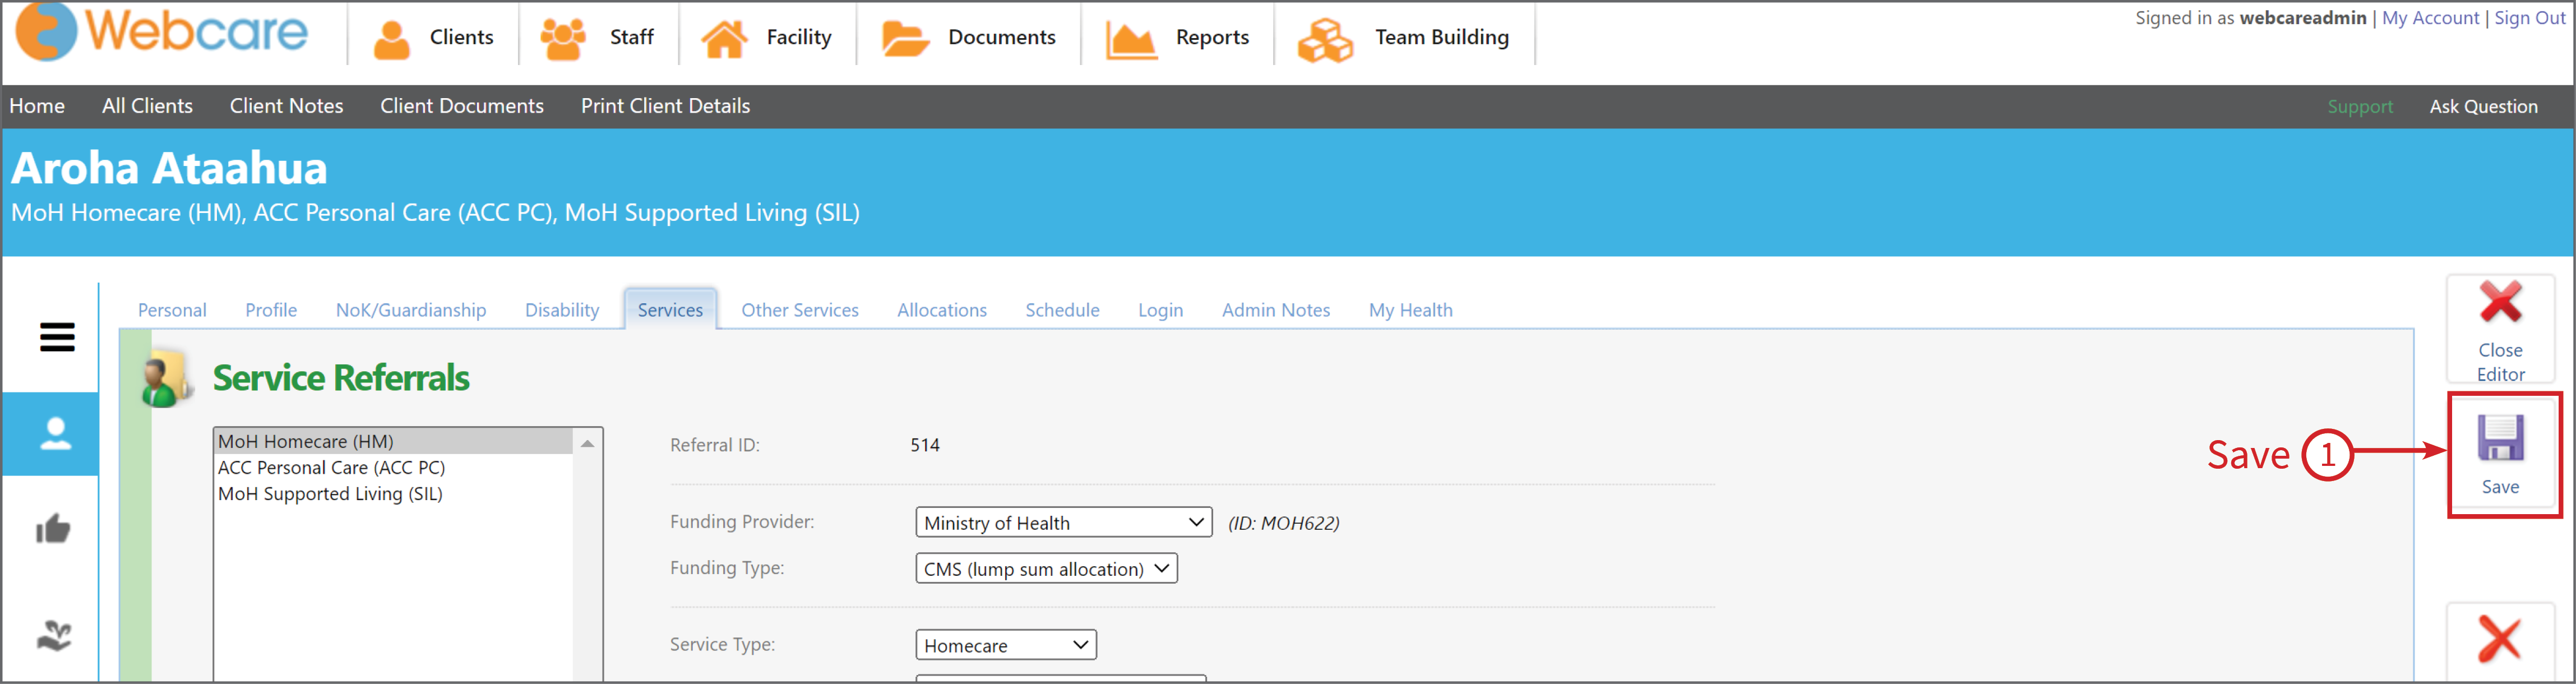Open the Facility house icon
The height and width of the screenshot is (684, 2576).
point(724,38)
